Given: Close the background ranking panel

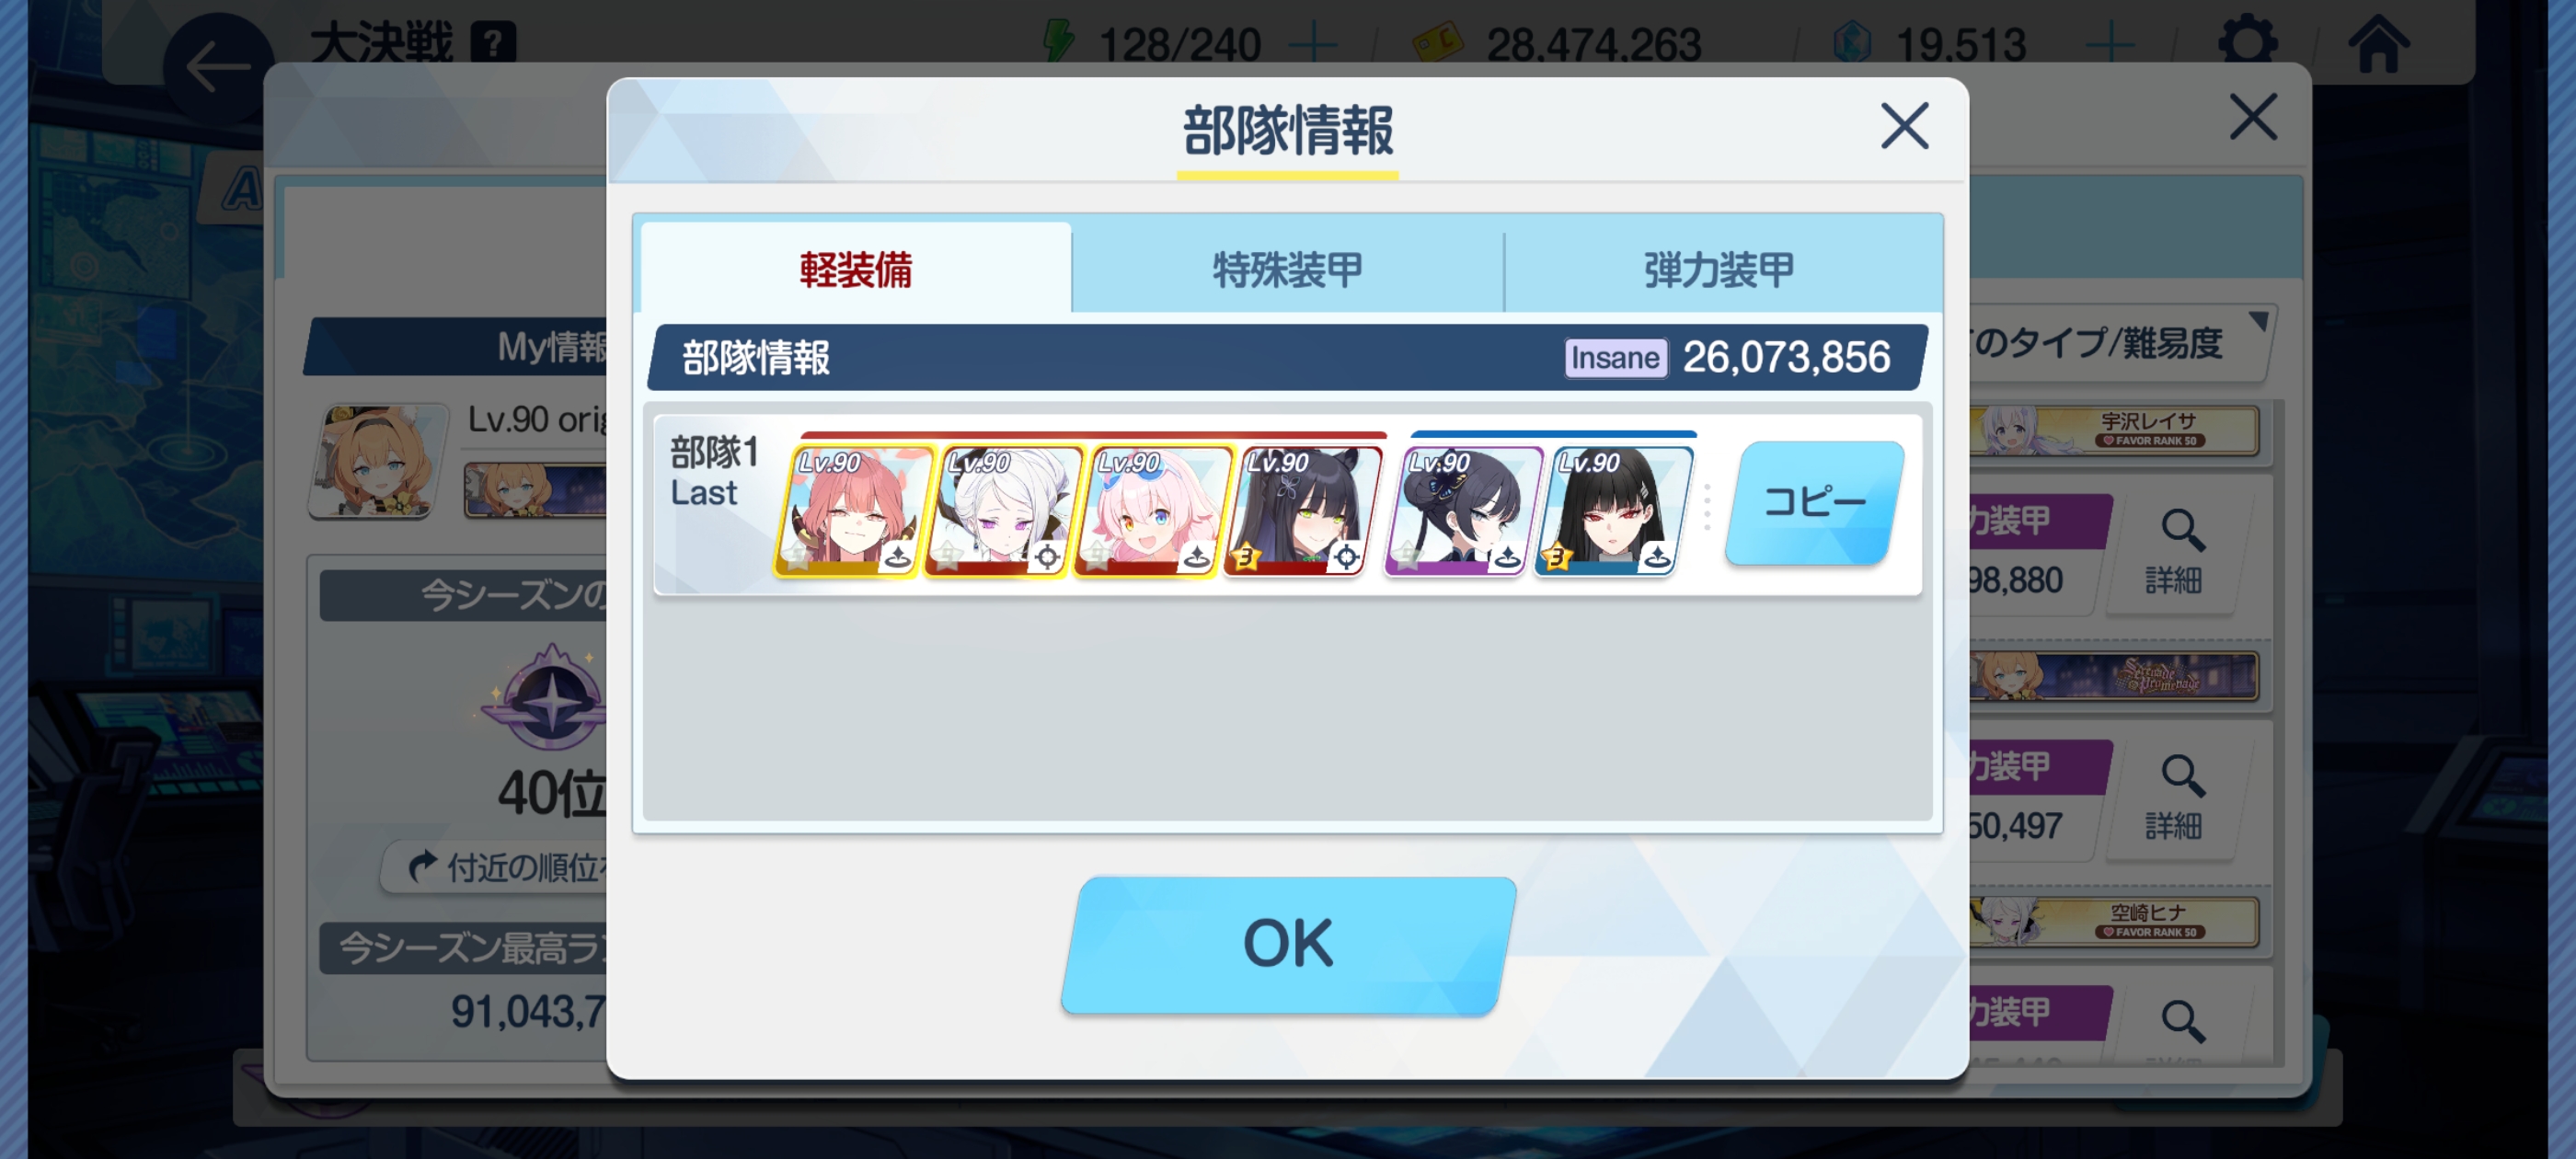Looking at the screenshot, I should (2252, 117).
